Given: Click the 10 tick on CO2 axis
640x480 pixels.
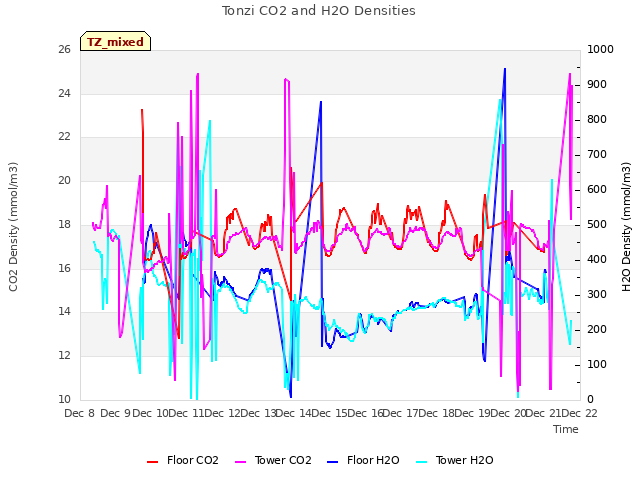Looking at the screenshot, I should (64, 400).
